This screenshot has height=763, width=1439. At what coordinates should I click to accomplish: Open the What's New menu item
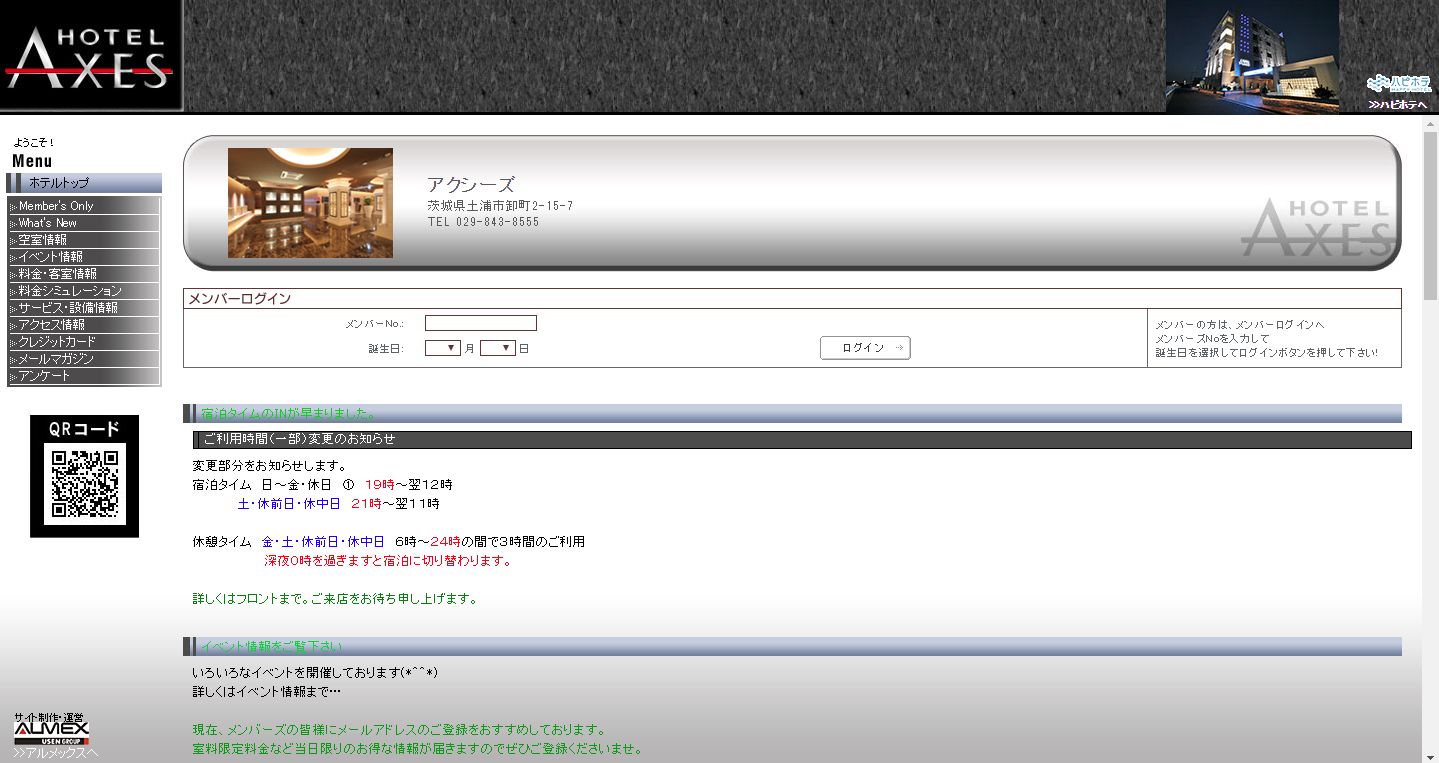point(84,223)
